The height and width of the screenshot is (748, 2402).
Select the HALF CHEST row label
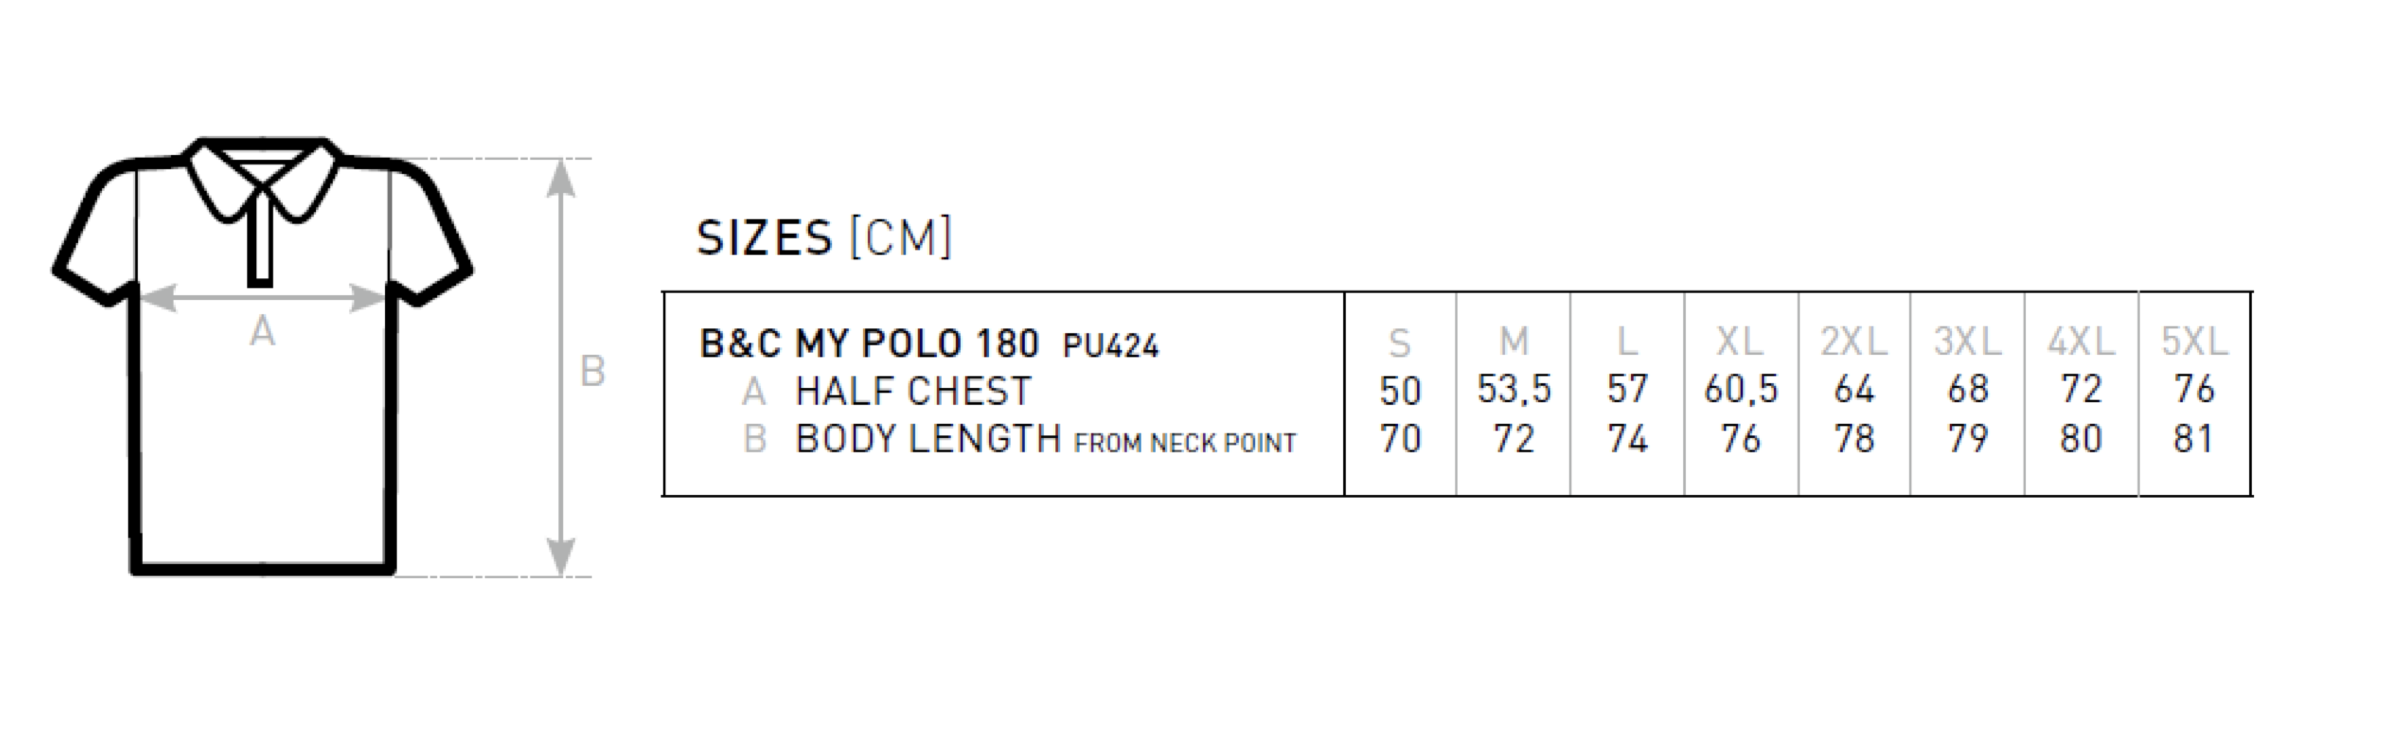click(913, 391)
